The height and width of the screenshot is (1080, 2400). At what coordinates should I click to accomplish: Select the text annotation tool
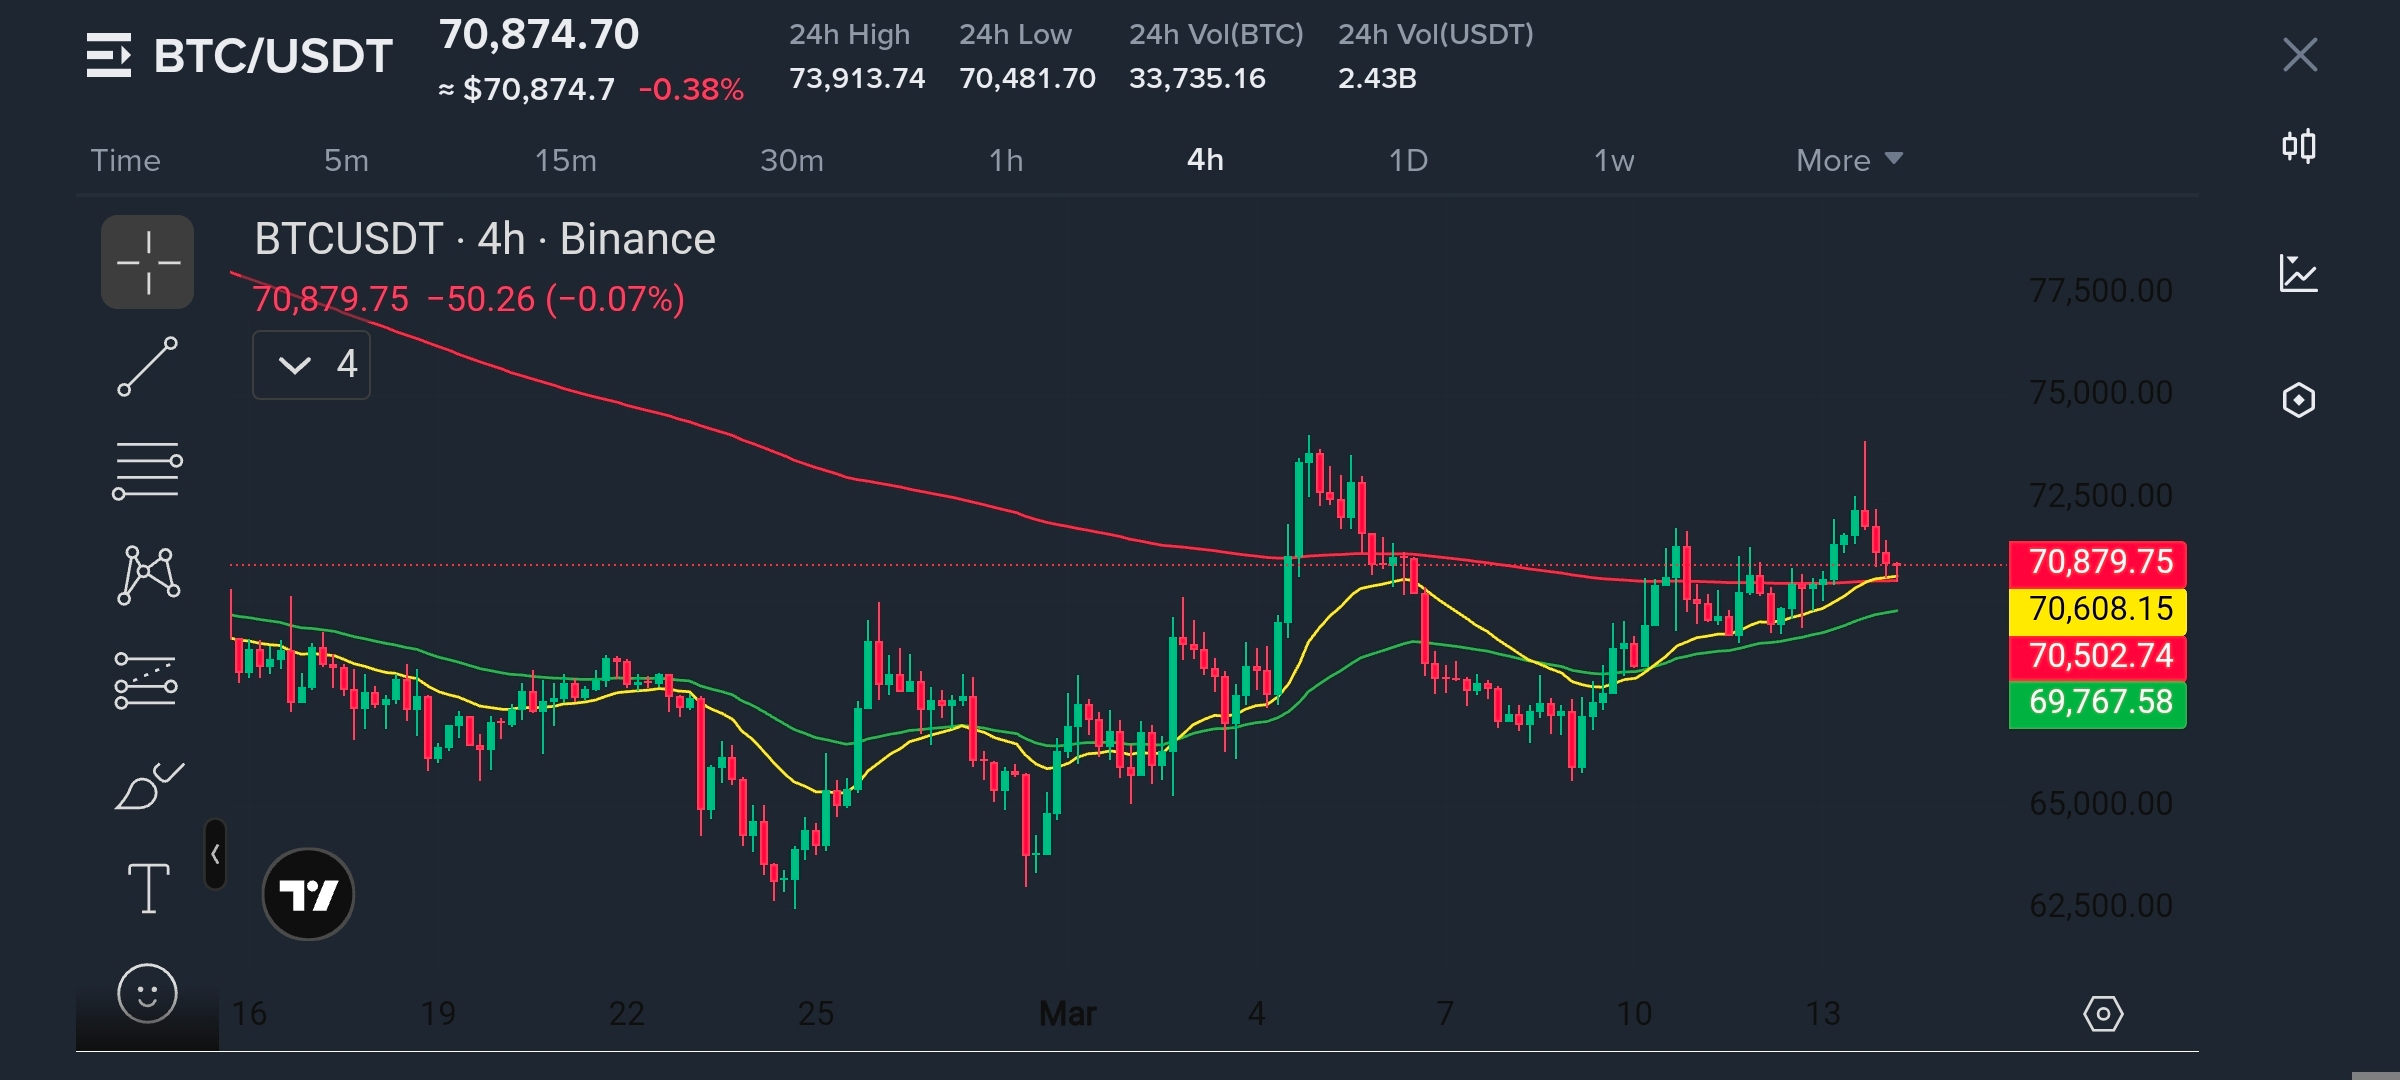148,888
